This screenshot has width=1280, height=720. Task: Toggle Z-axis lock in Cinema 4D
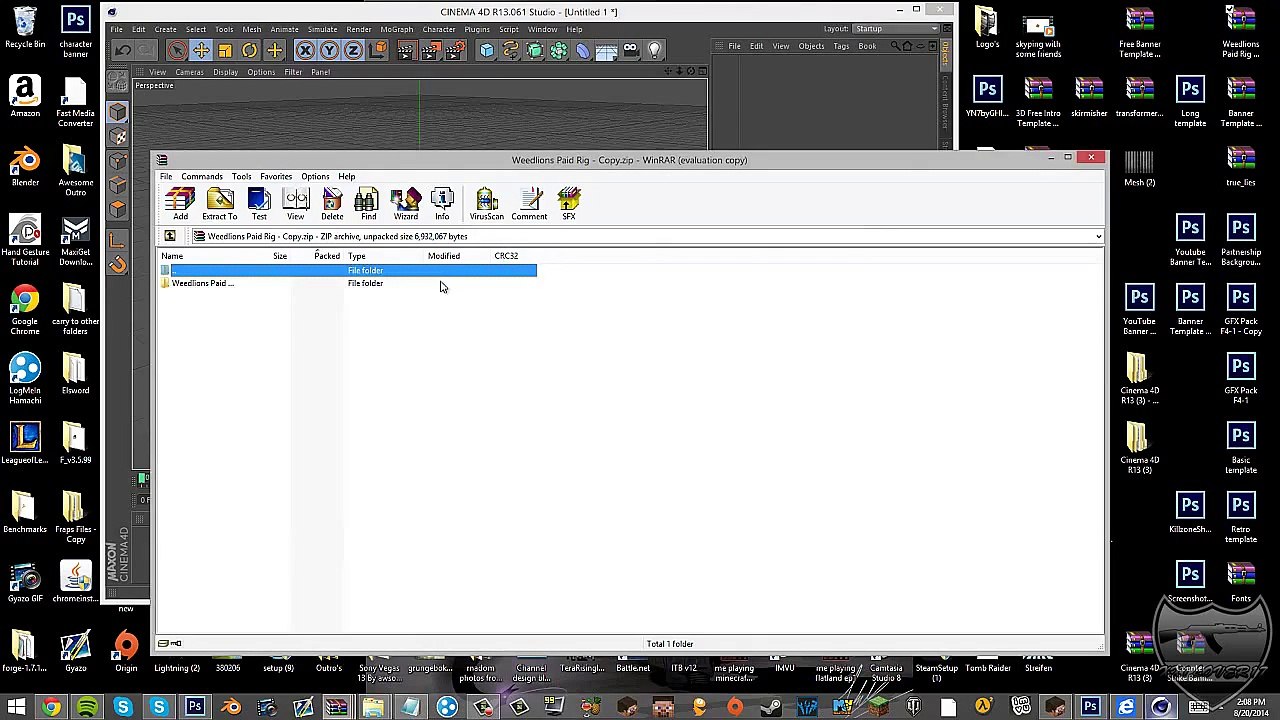(x=353, y=50)
